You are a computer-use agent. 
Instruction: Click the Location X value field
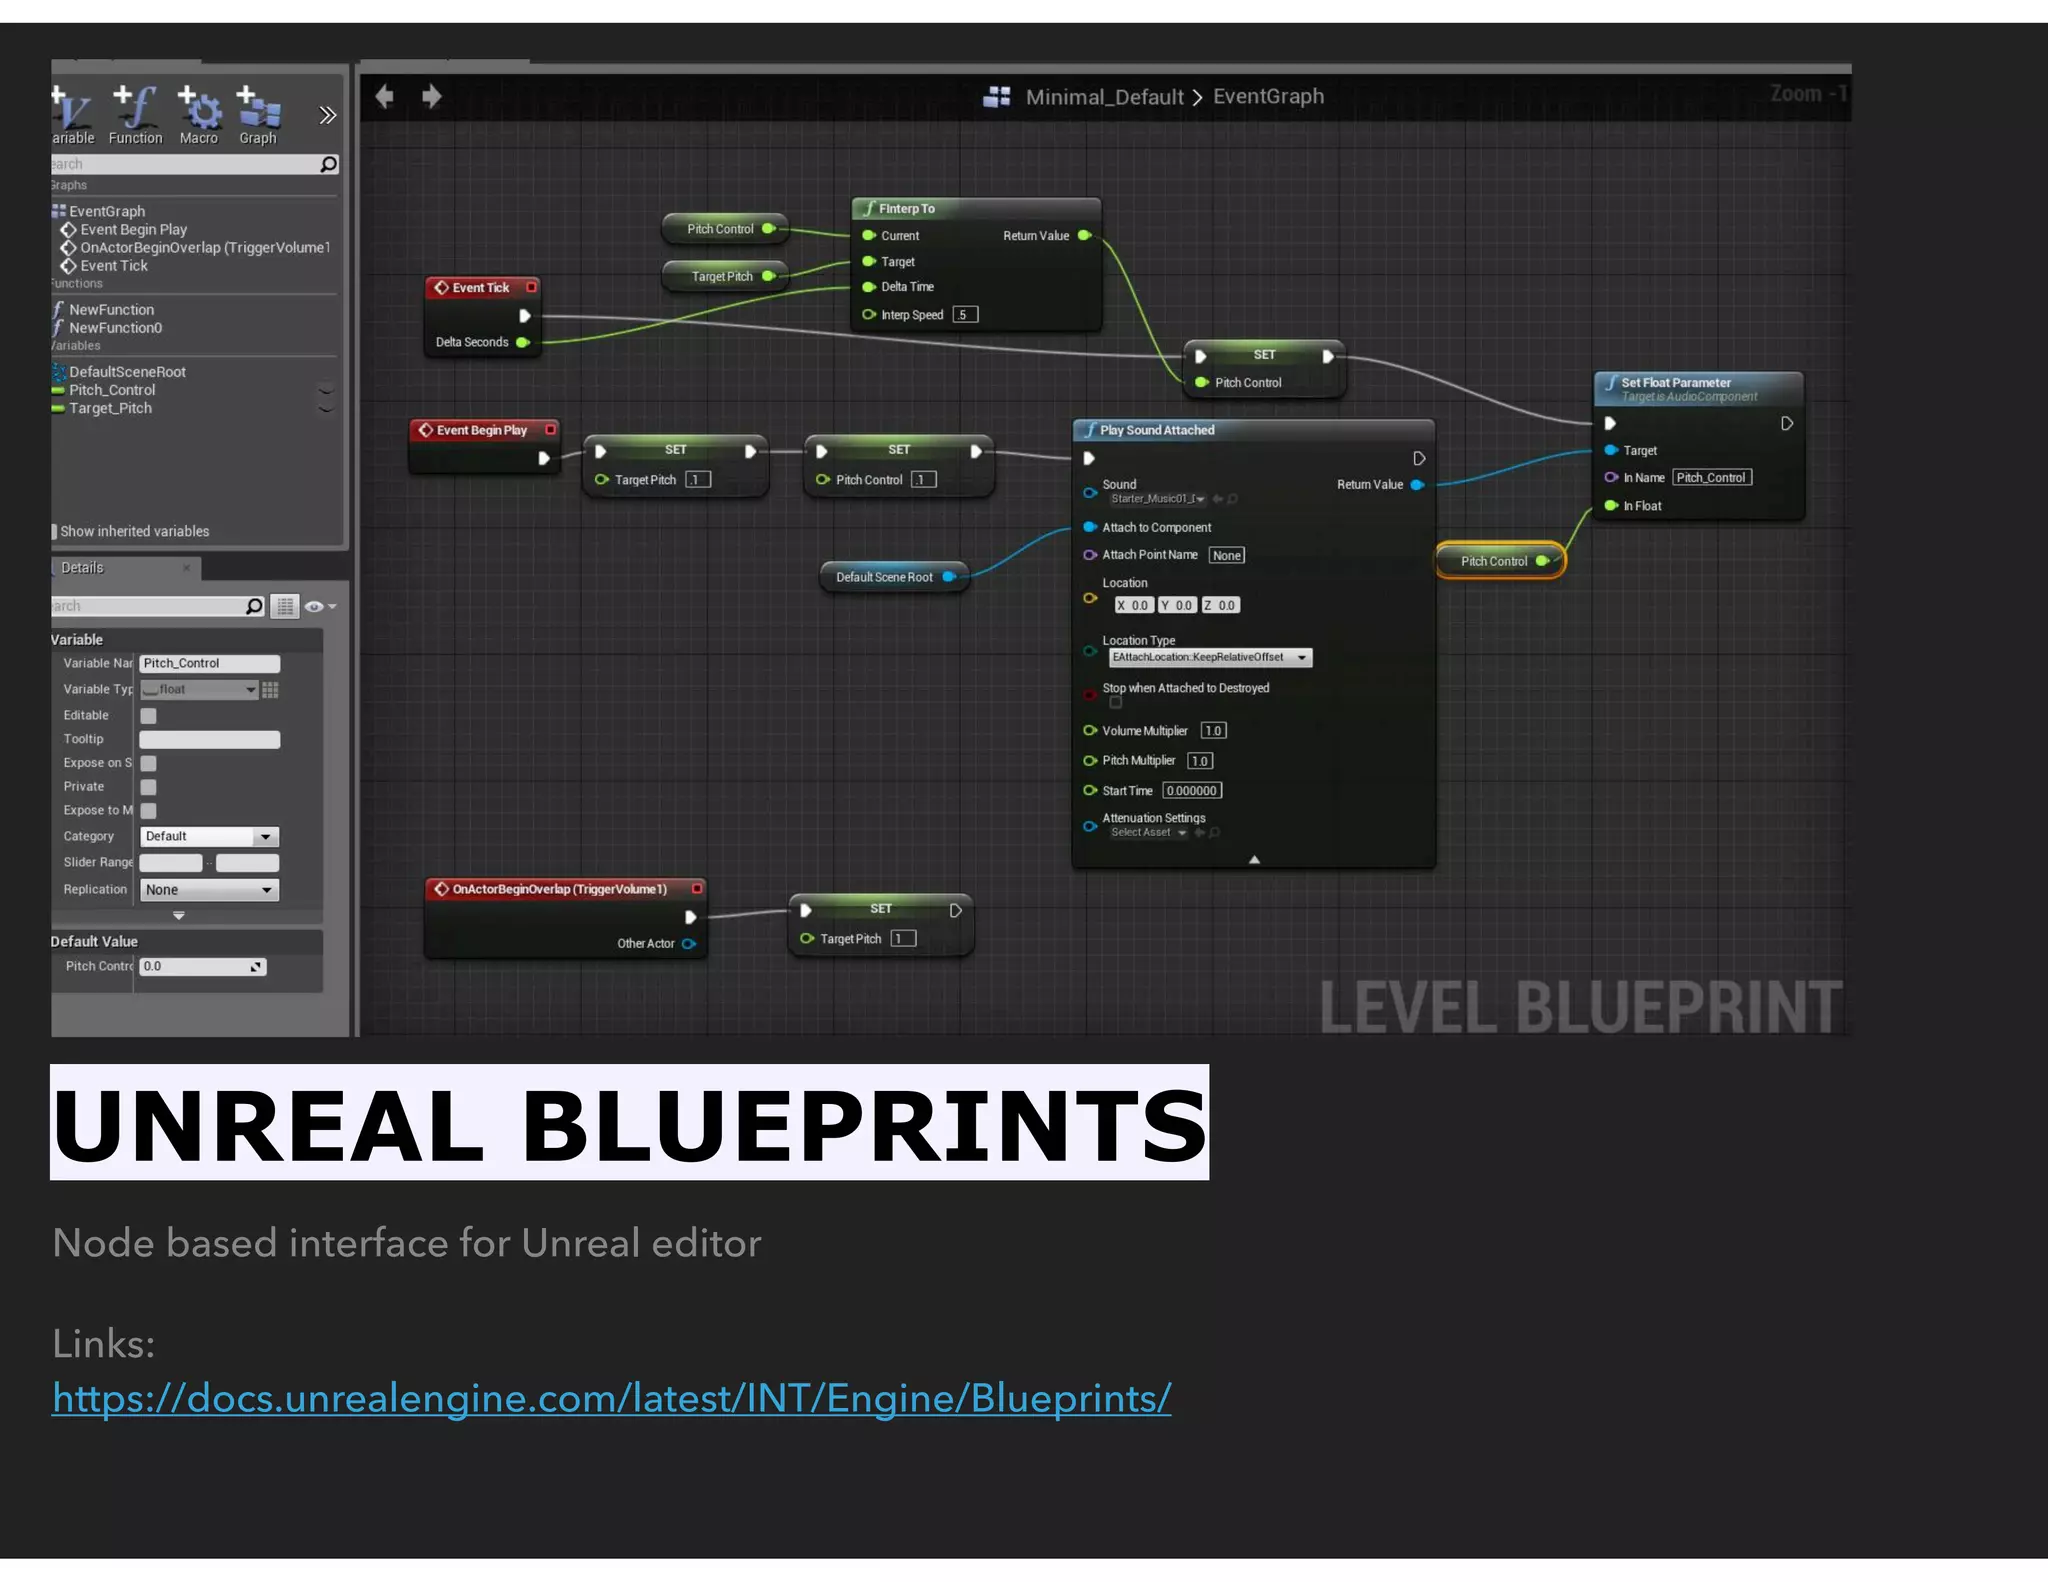point(1134,605)
